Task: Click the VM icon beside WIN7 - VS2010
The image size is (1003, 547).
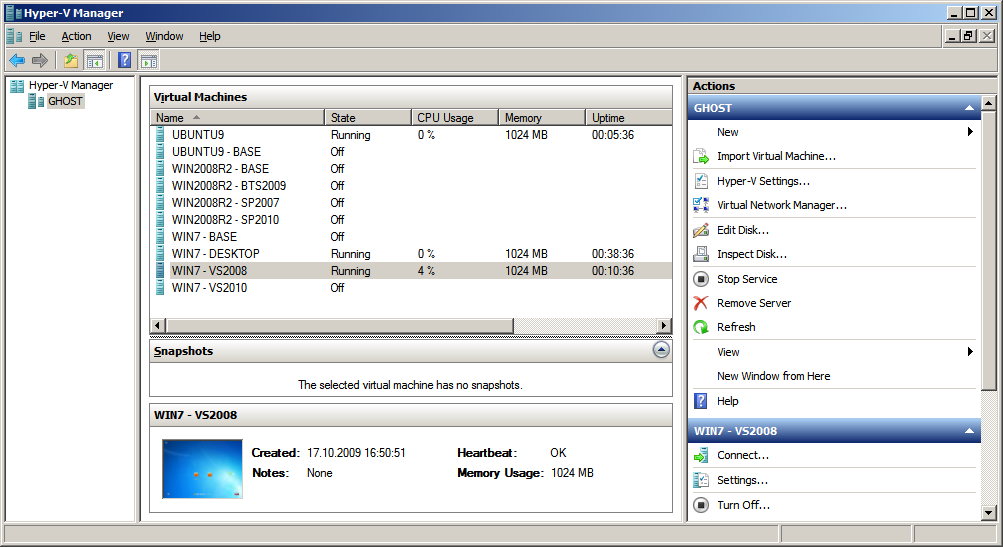Action: [161, 287]
